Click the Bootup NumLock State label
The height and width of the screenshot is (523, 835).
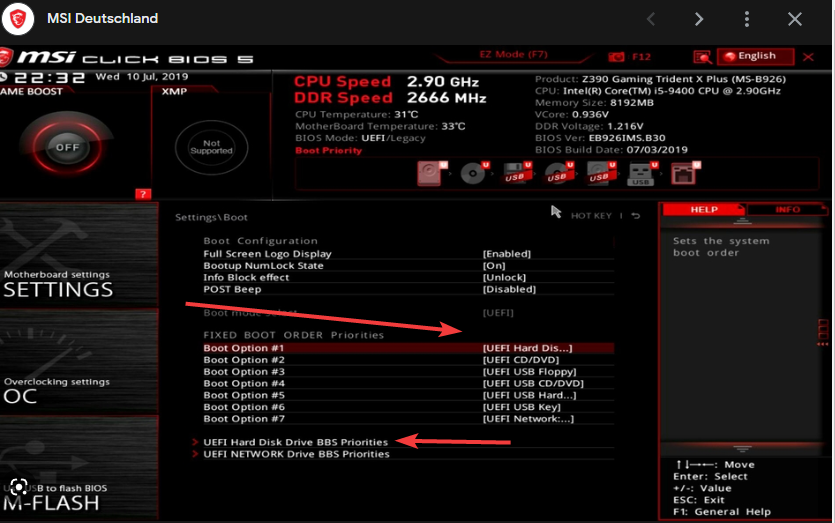coord(263,266)
